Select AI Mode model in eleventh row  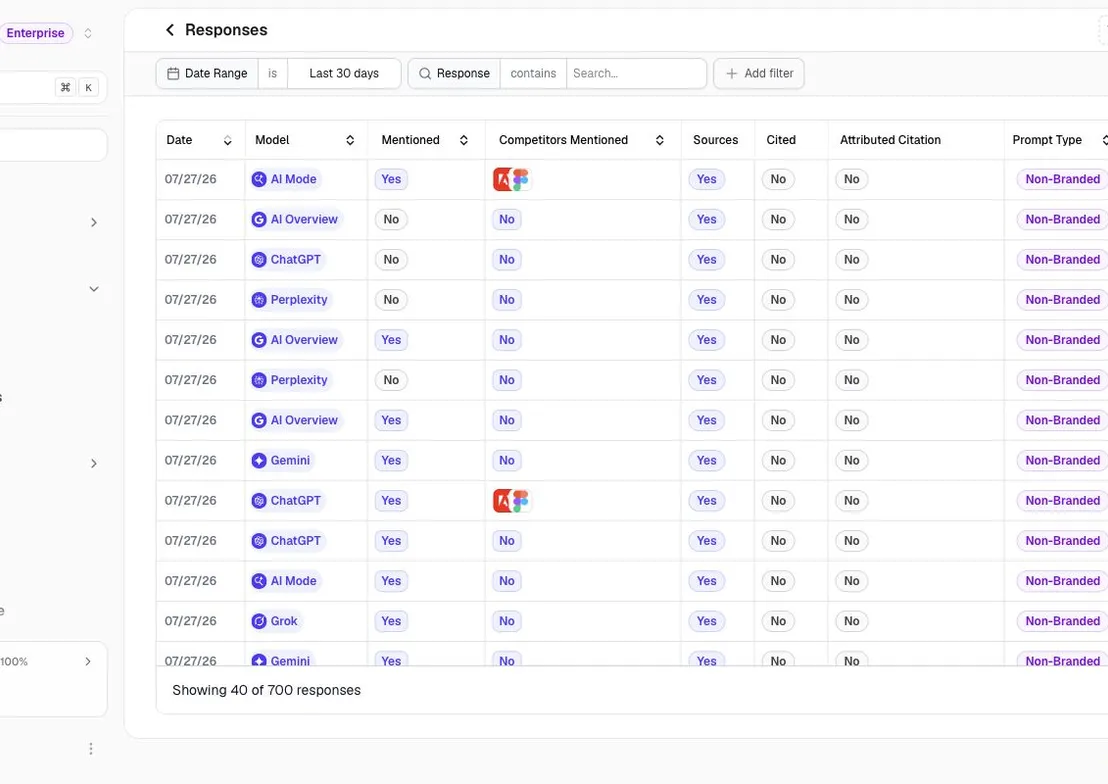coord(285,581)
